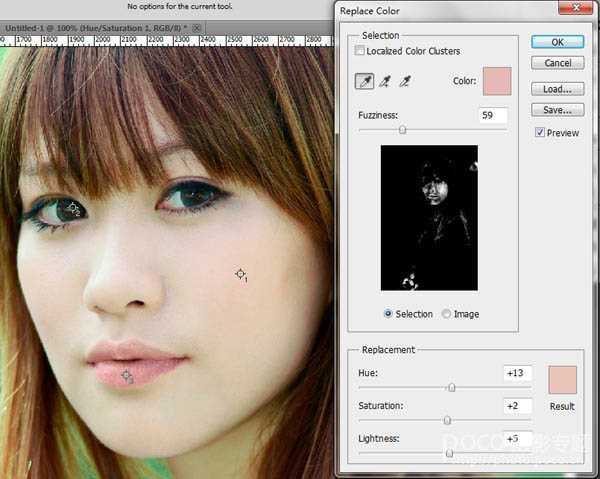The image size is (600, 479).
Task: Click the Save... button
Action: pyautogui.click(x=557, y=110)
